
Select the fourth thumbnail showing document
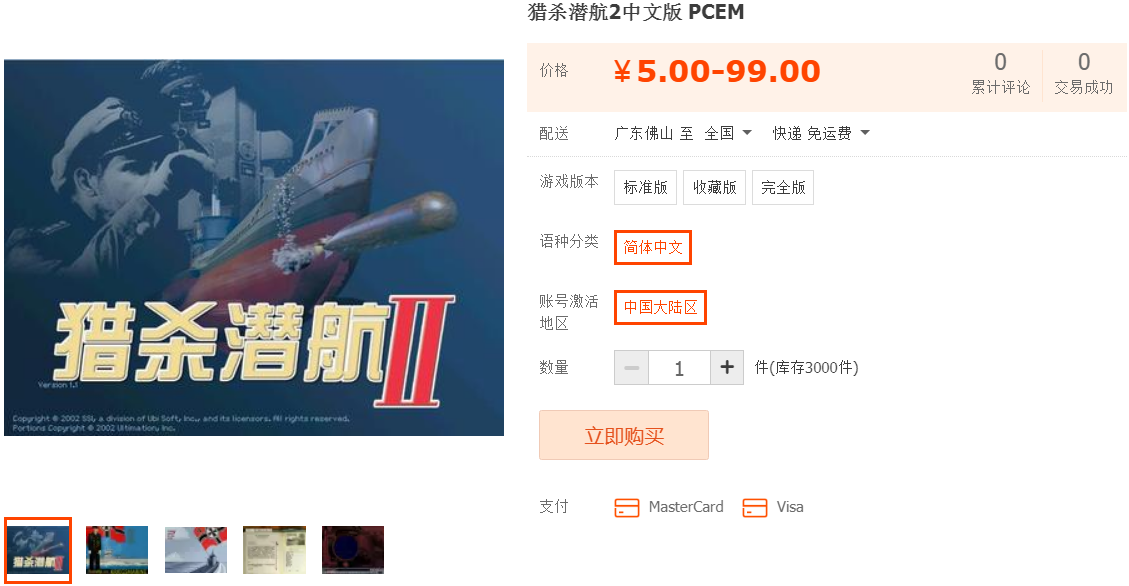coord(274,550)
